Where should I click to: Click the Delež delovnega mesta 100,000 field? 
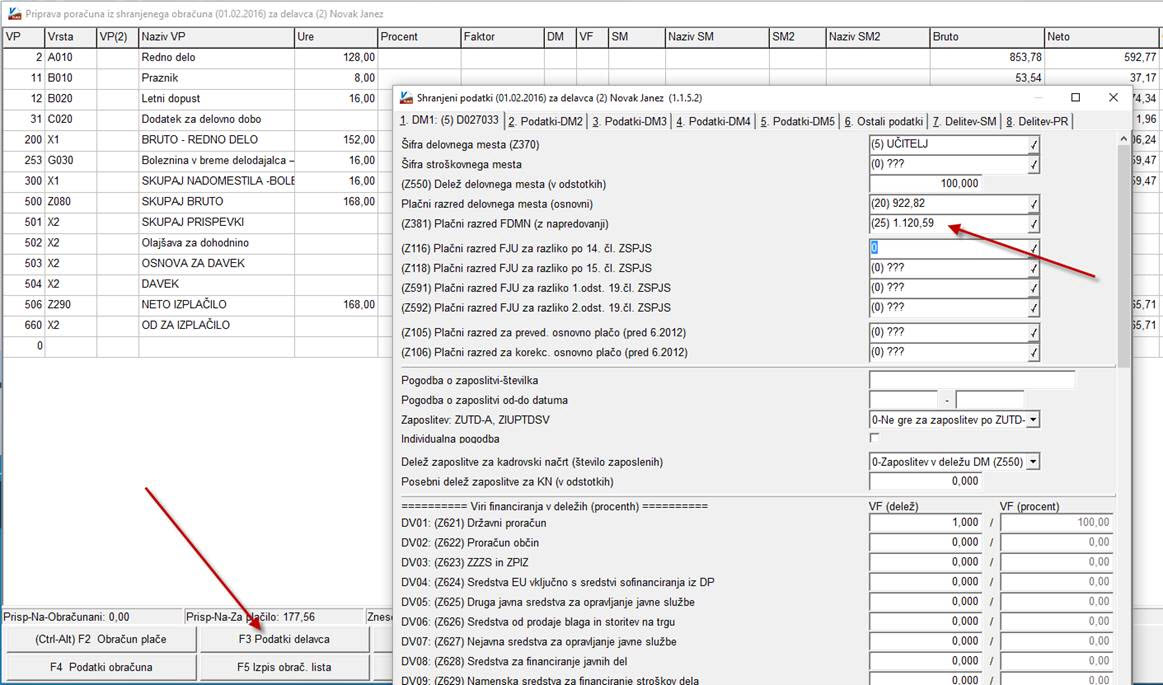click(x=925, y=184)
